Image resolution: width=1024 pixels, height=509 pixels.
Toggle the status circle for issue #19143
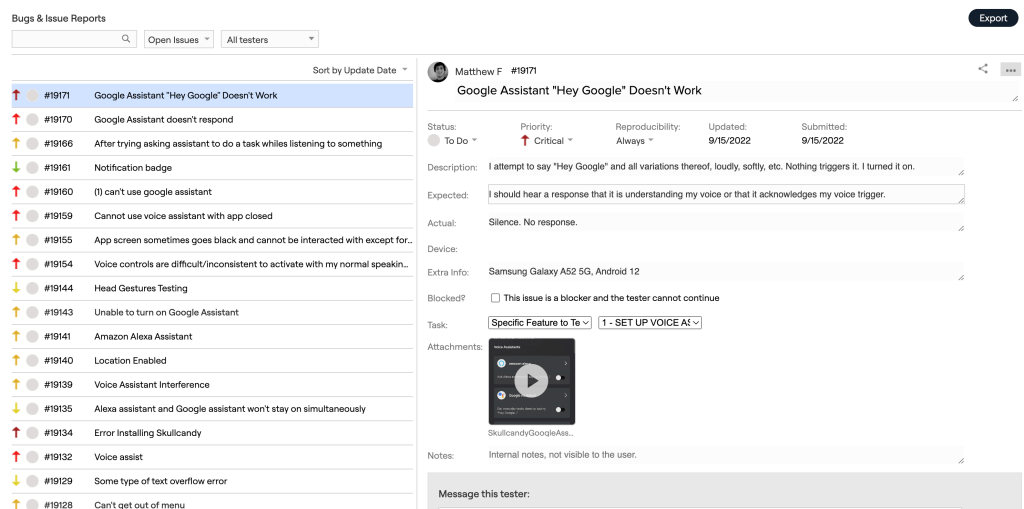pos(32,312)
